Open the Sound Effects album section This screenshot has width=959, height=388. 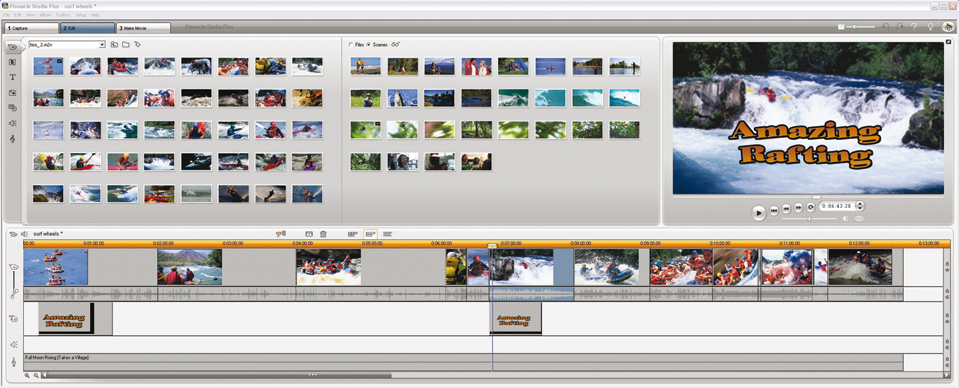point(12,124)
